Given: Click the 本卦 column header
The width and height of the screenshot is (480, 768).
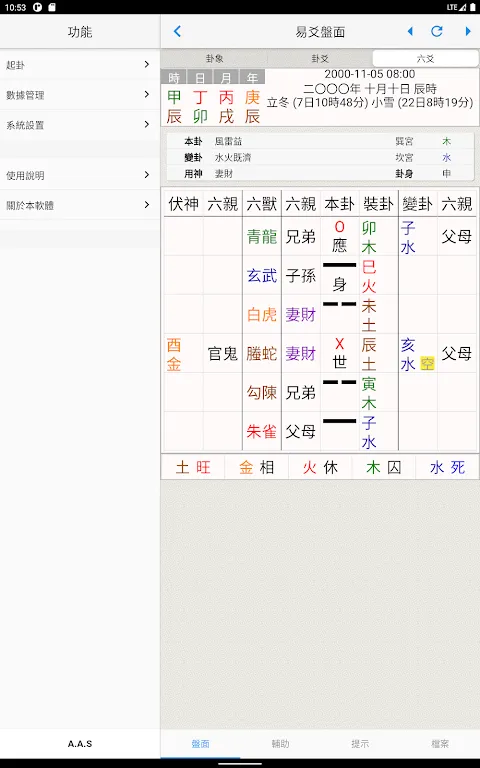Looking at the screenshot, I should [x=339, y=204].
